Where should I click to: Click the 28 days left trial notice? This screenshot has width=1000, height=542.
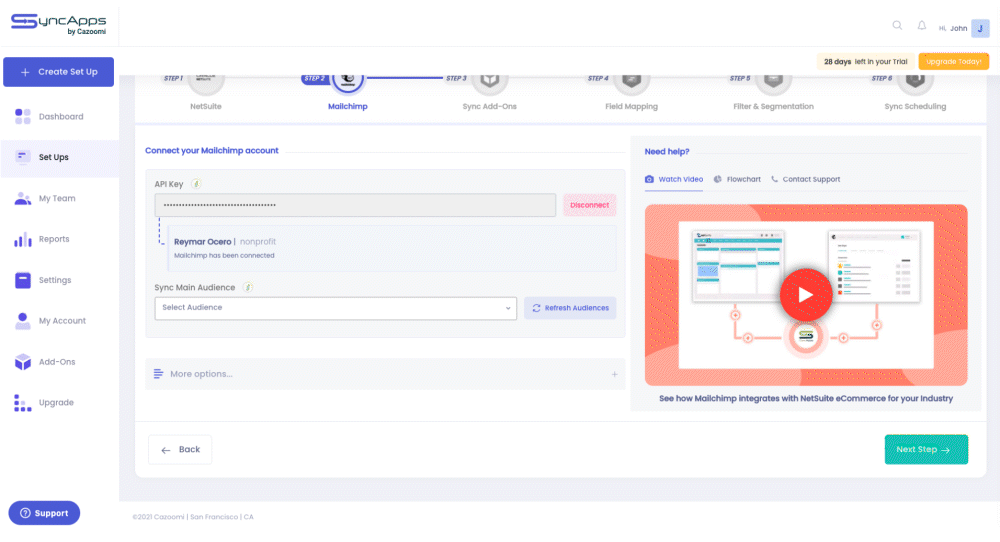click(x=865, y=61)
